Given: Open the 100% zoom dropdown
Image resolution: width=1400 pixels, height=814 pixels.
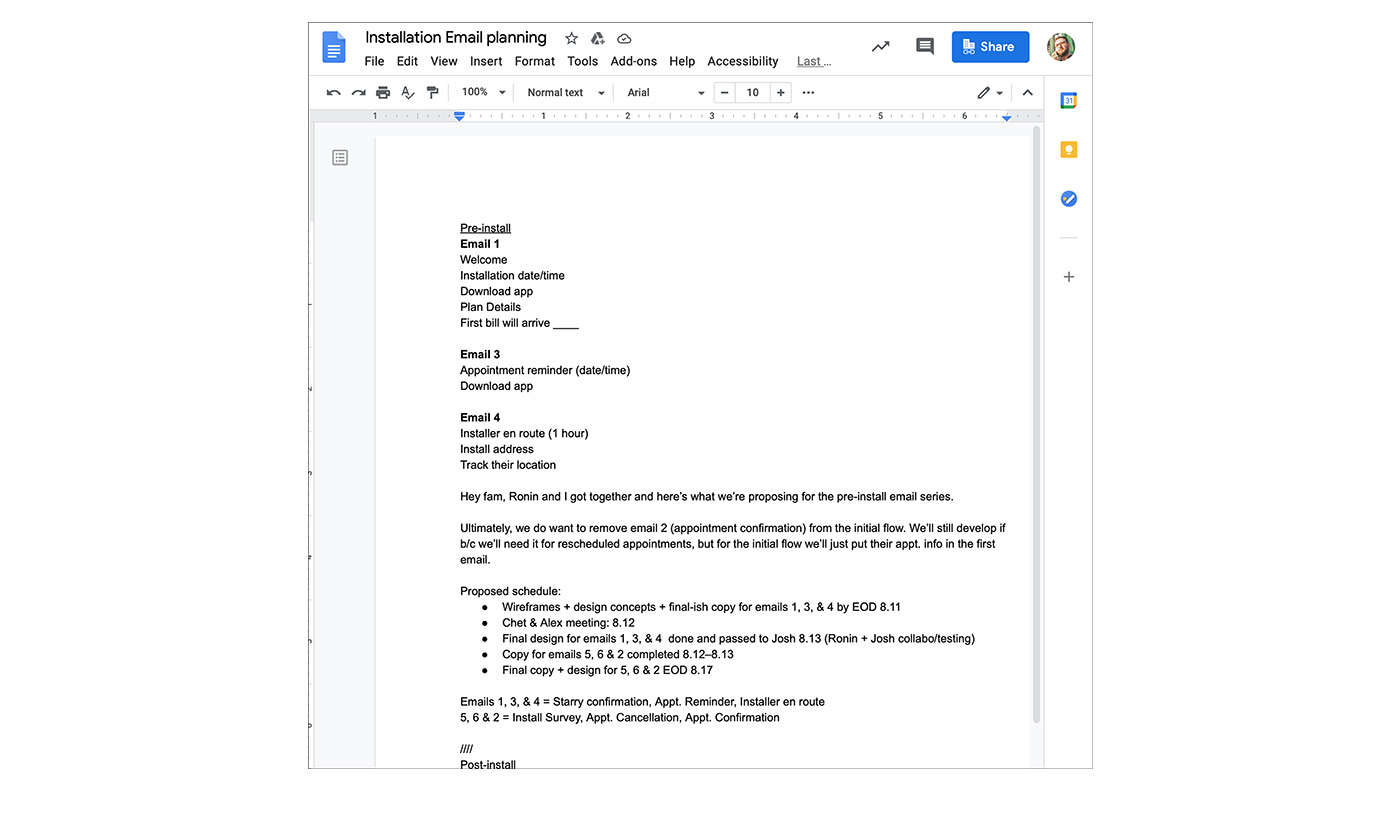Looking at the screenshot, I should tap(484, 92).
